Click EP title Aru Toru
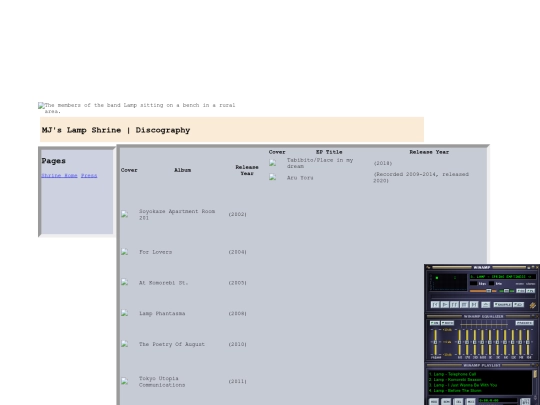This screenshot has height=405, width=540. (x=300, y=178)
